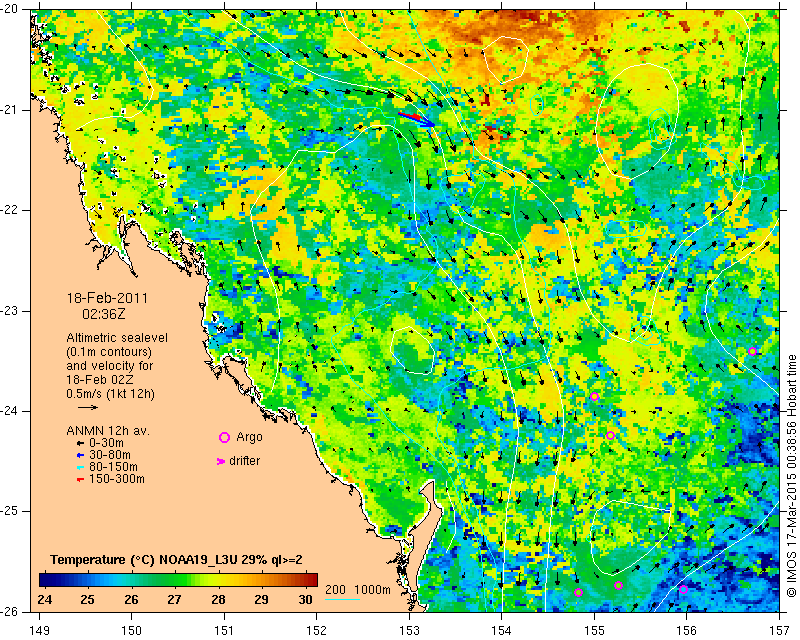Select the blue 30-80m arrow legend symbol

(x=80, y=455)
